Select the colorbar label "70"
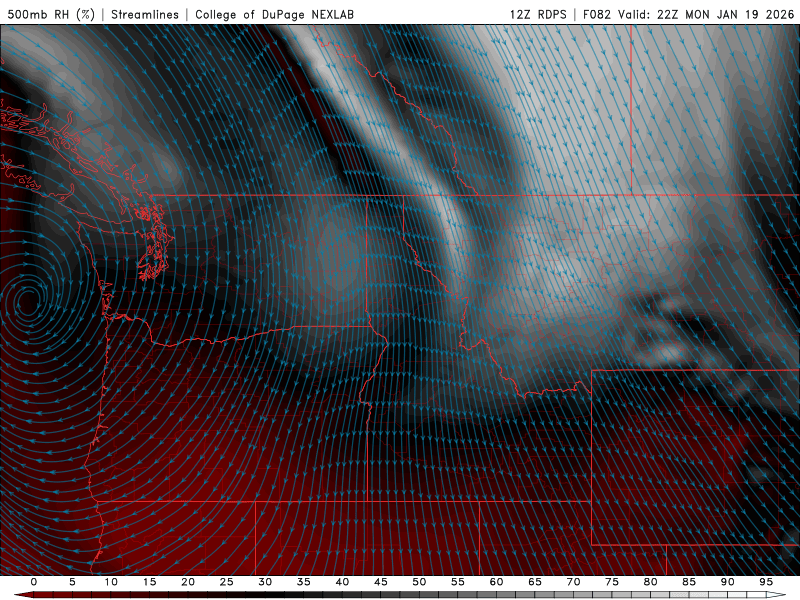The image size is (800, 600). pos(573,582)
